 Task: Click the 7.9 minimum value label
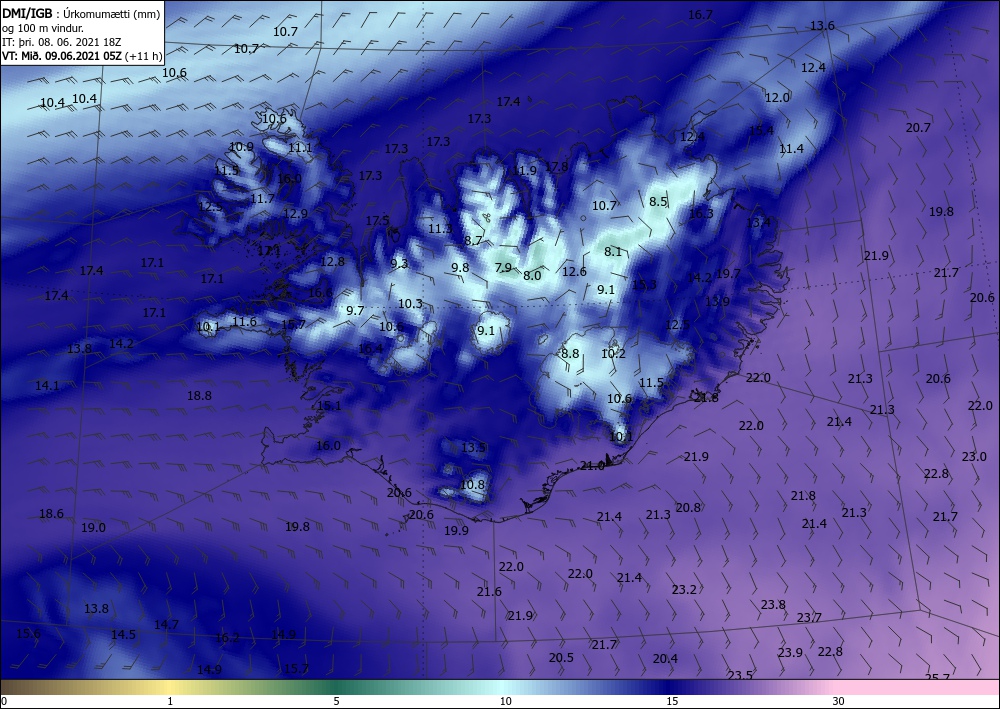point(503,268)
